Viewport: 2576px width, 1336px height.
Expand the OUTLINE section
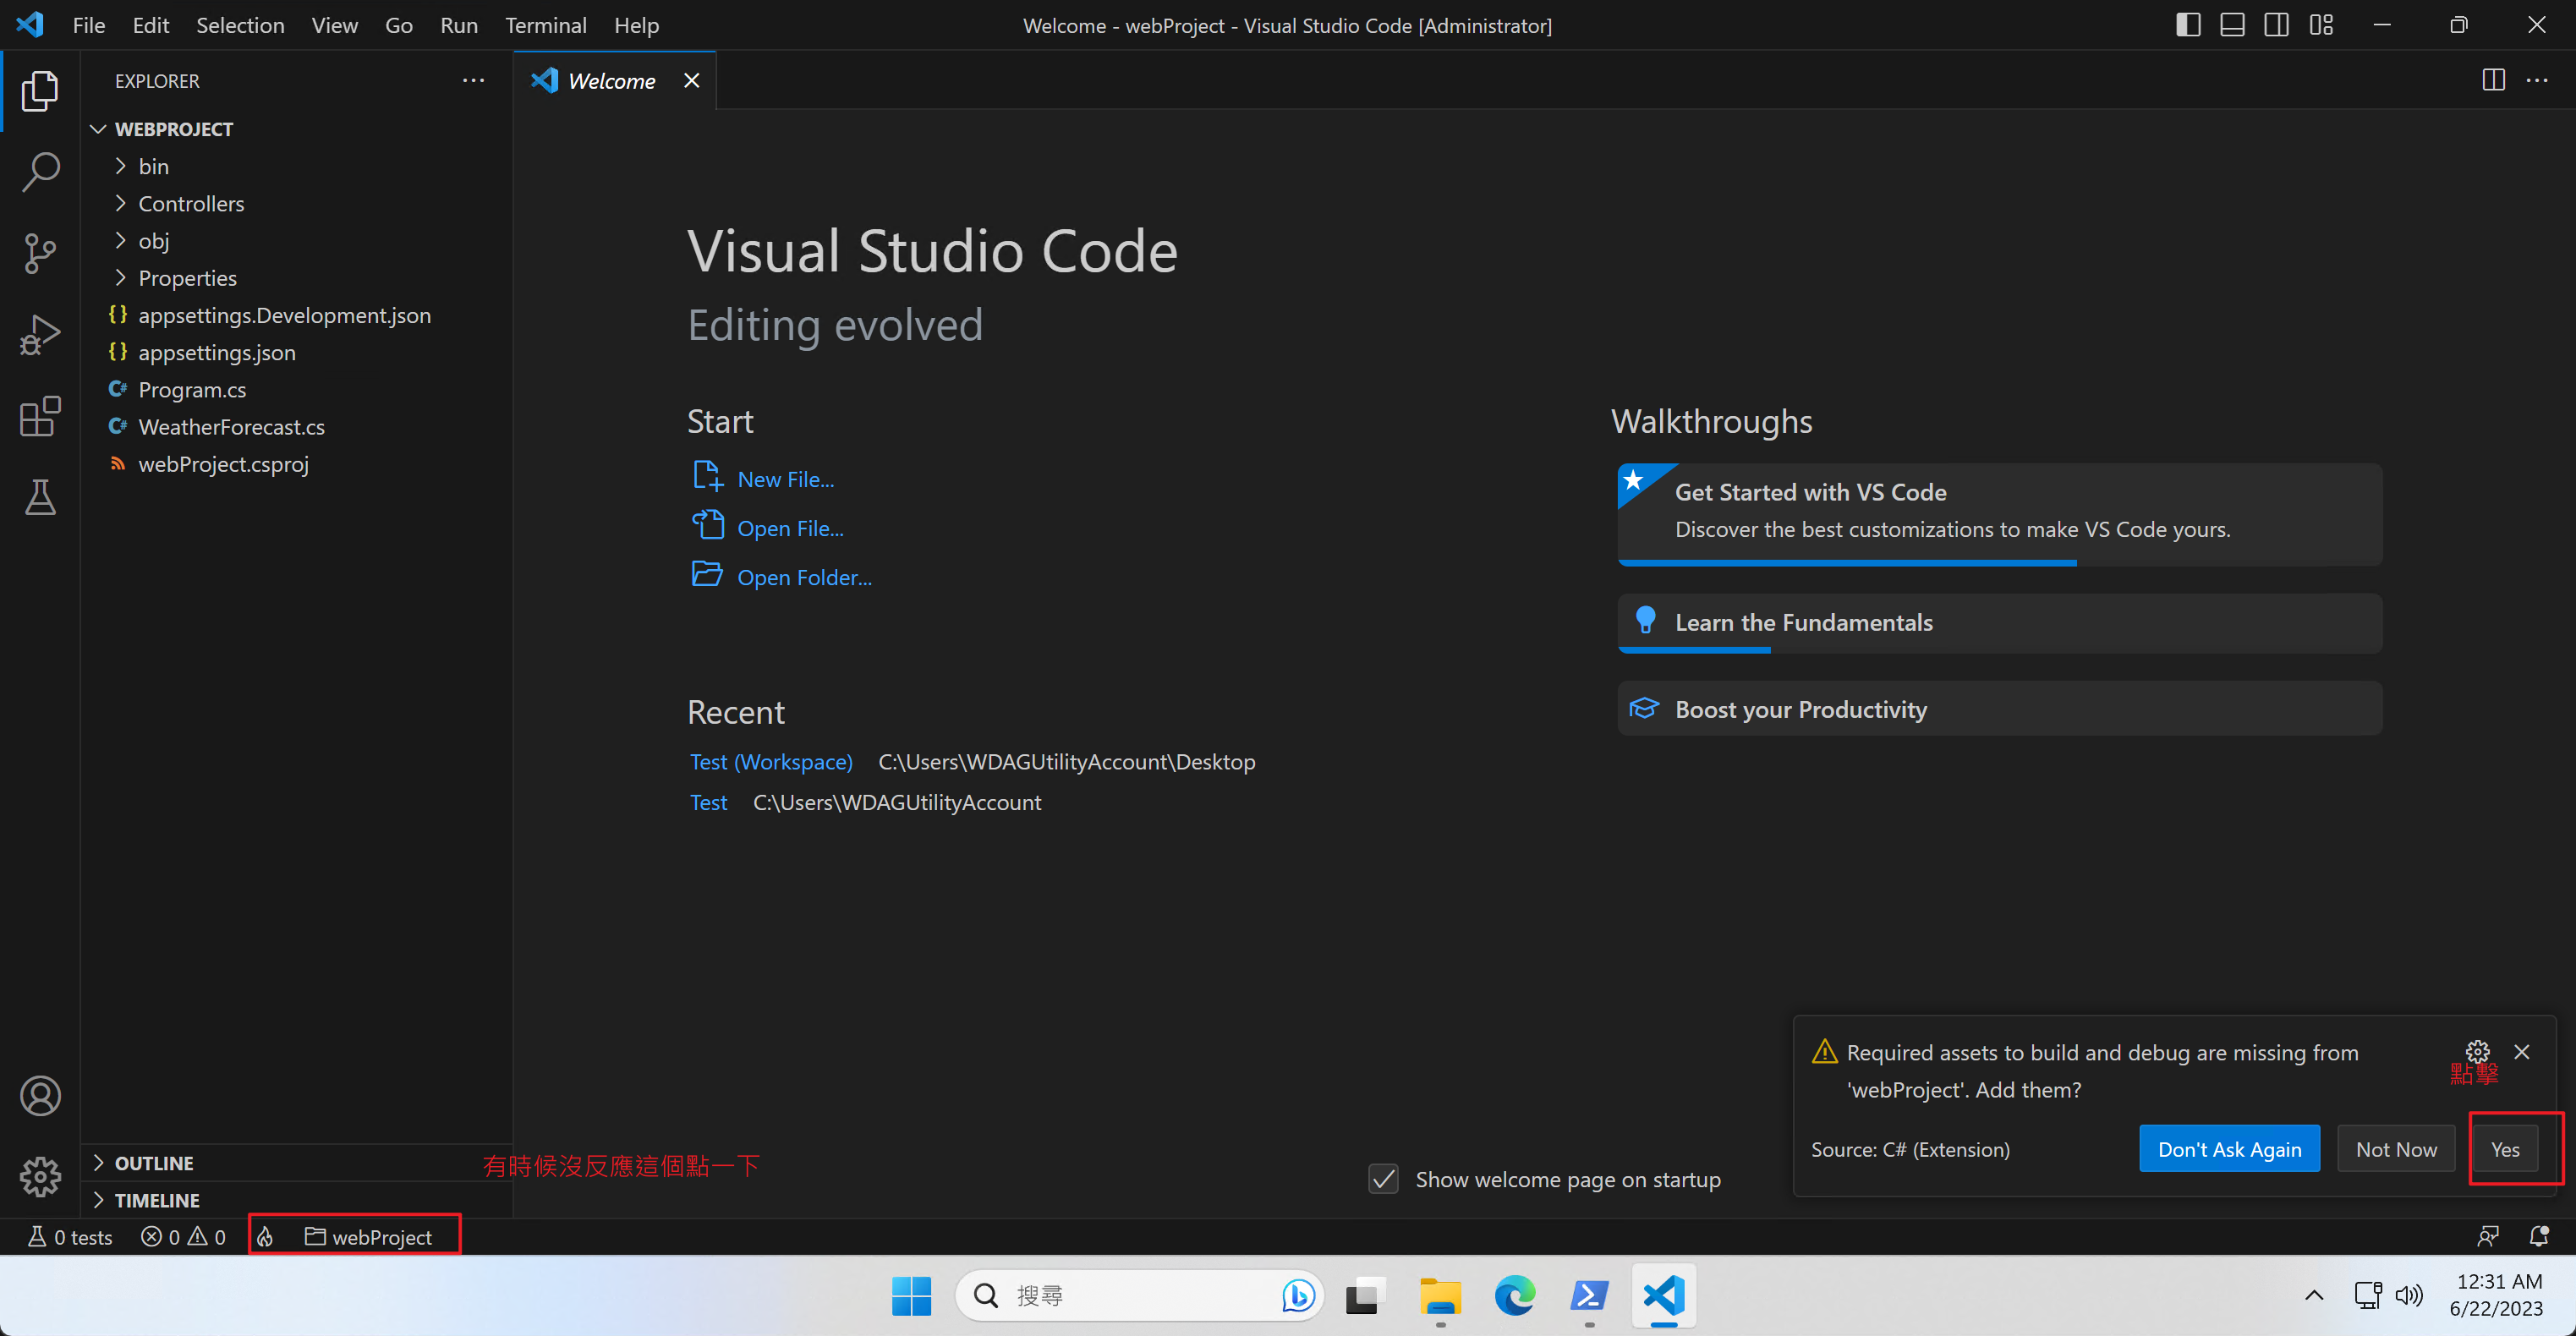[x=154, y=1163]
